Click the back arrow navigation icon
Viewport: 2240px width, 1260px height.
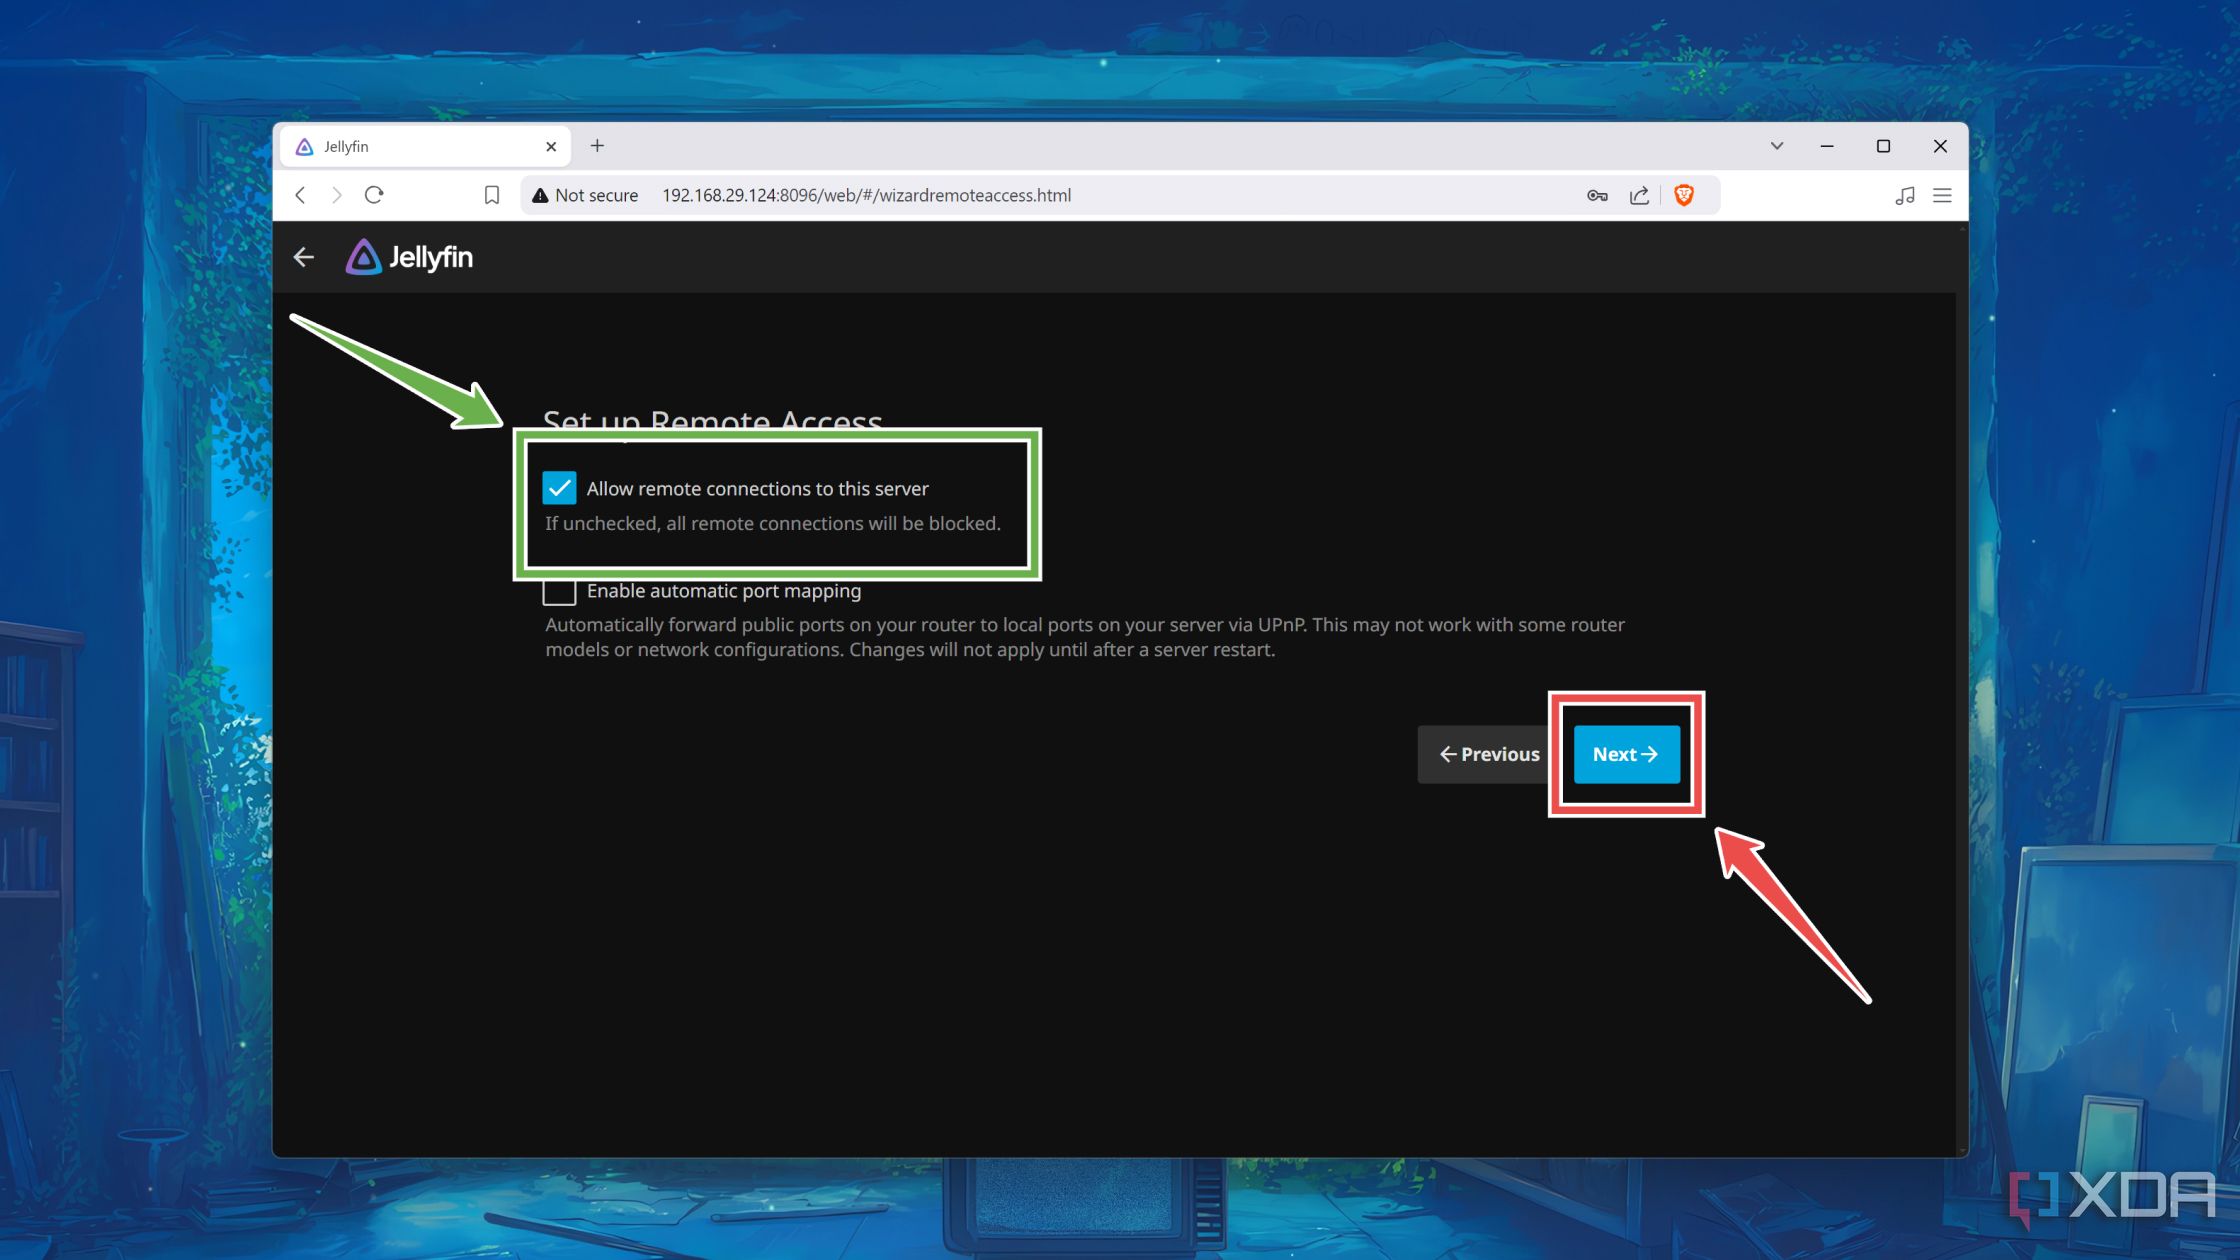coord(305,255)
